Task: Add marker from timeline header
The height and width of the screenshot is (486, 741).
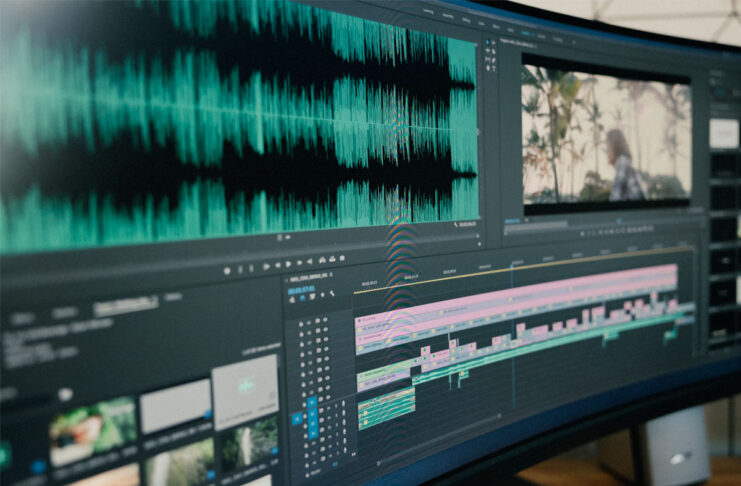Action: click(323, 295)
